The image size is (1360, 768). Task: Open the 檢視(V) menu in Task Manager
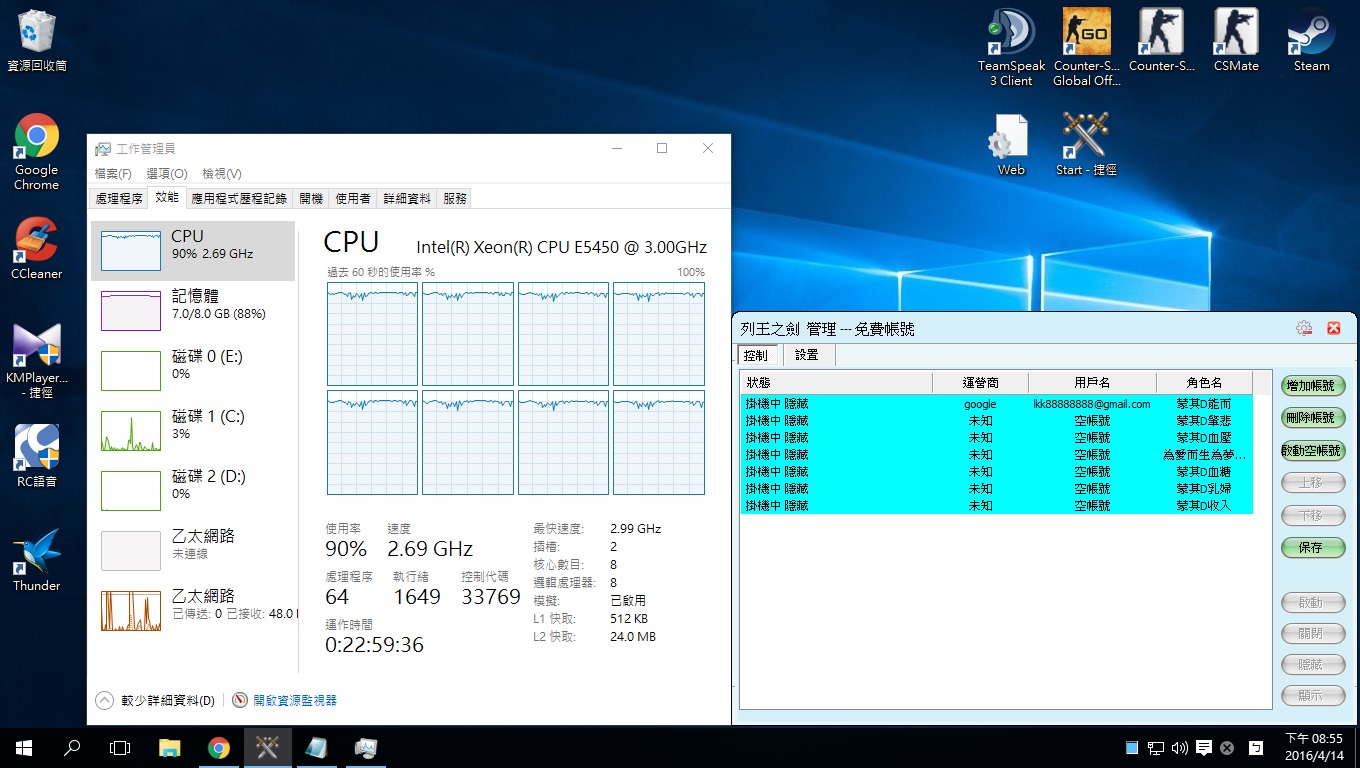coord(222,174)
